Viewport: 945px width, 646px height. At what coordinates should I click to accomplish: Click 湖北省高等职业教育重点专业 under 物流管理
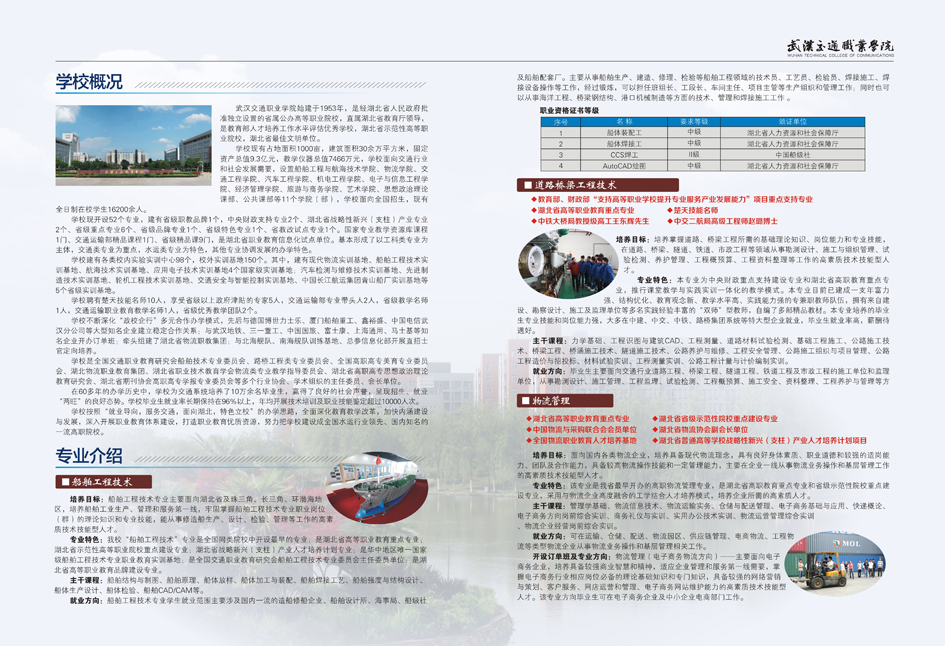pyautogui.click(x=578, y=419)
